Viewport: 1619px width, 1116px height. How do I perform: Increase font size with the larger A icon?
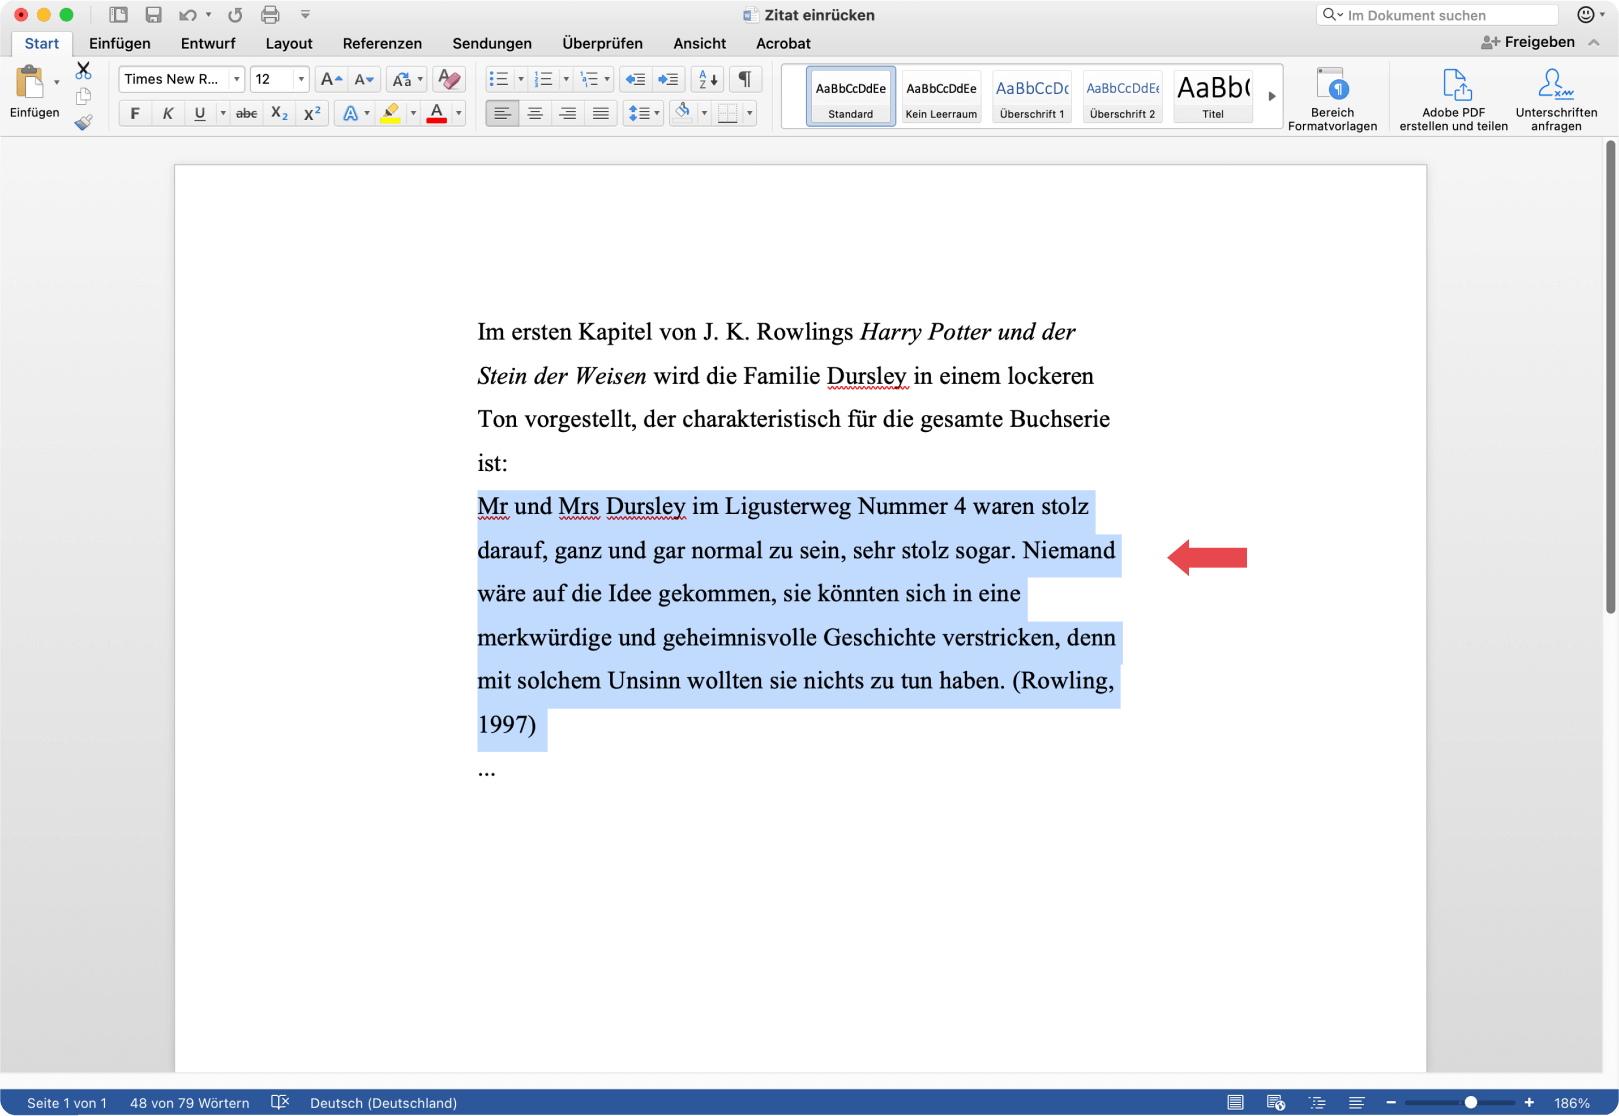coord(331,79)
